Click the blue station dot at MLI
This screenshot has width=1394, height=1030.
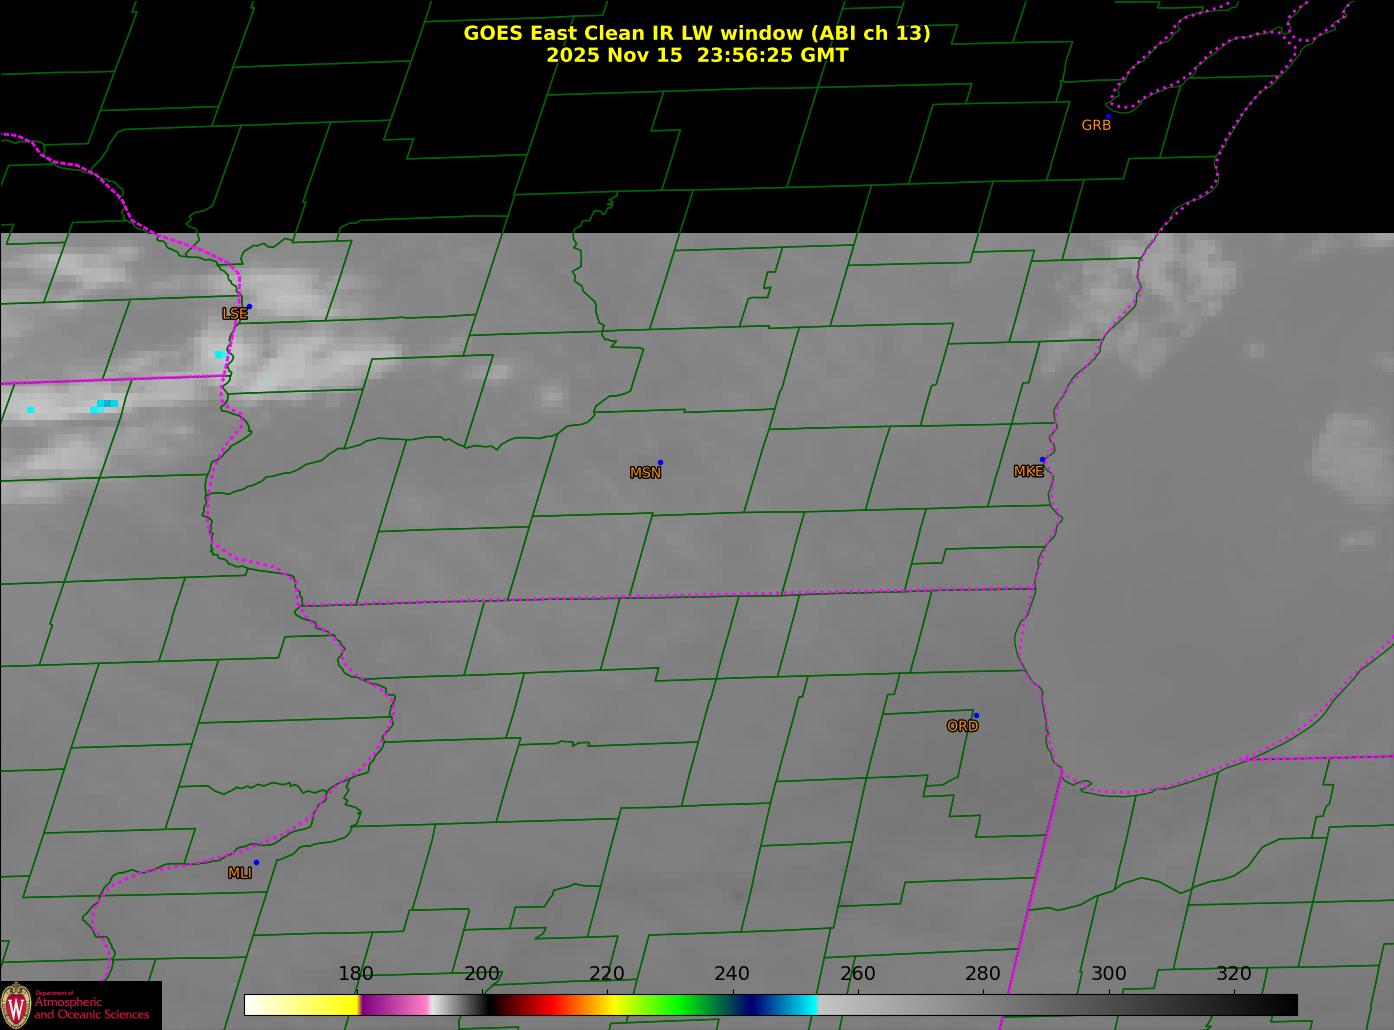pos(256,863)
